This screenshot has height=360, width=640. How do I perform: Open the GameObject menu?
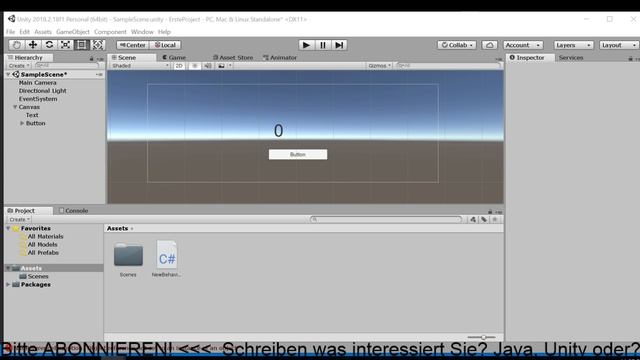point(73,32)
